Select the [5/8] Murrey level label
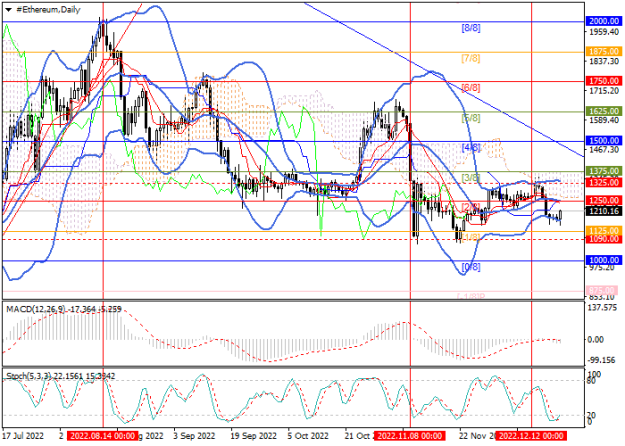Image resolution: width=625 pixels, height=446 pixels. point(471,118)
